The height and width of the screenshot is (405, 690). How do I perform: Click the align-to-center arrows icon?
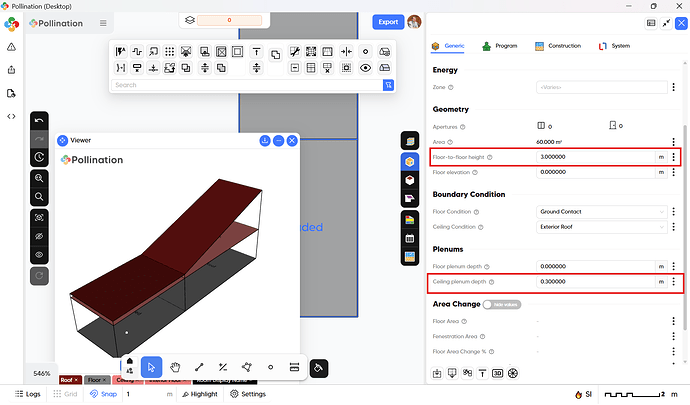tap(346, 52)
